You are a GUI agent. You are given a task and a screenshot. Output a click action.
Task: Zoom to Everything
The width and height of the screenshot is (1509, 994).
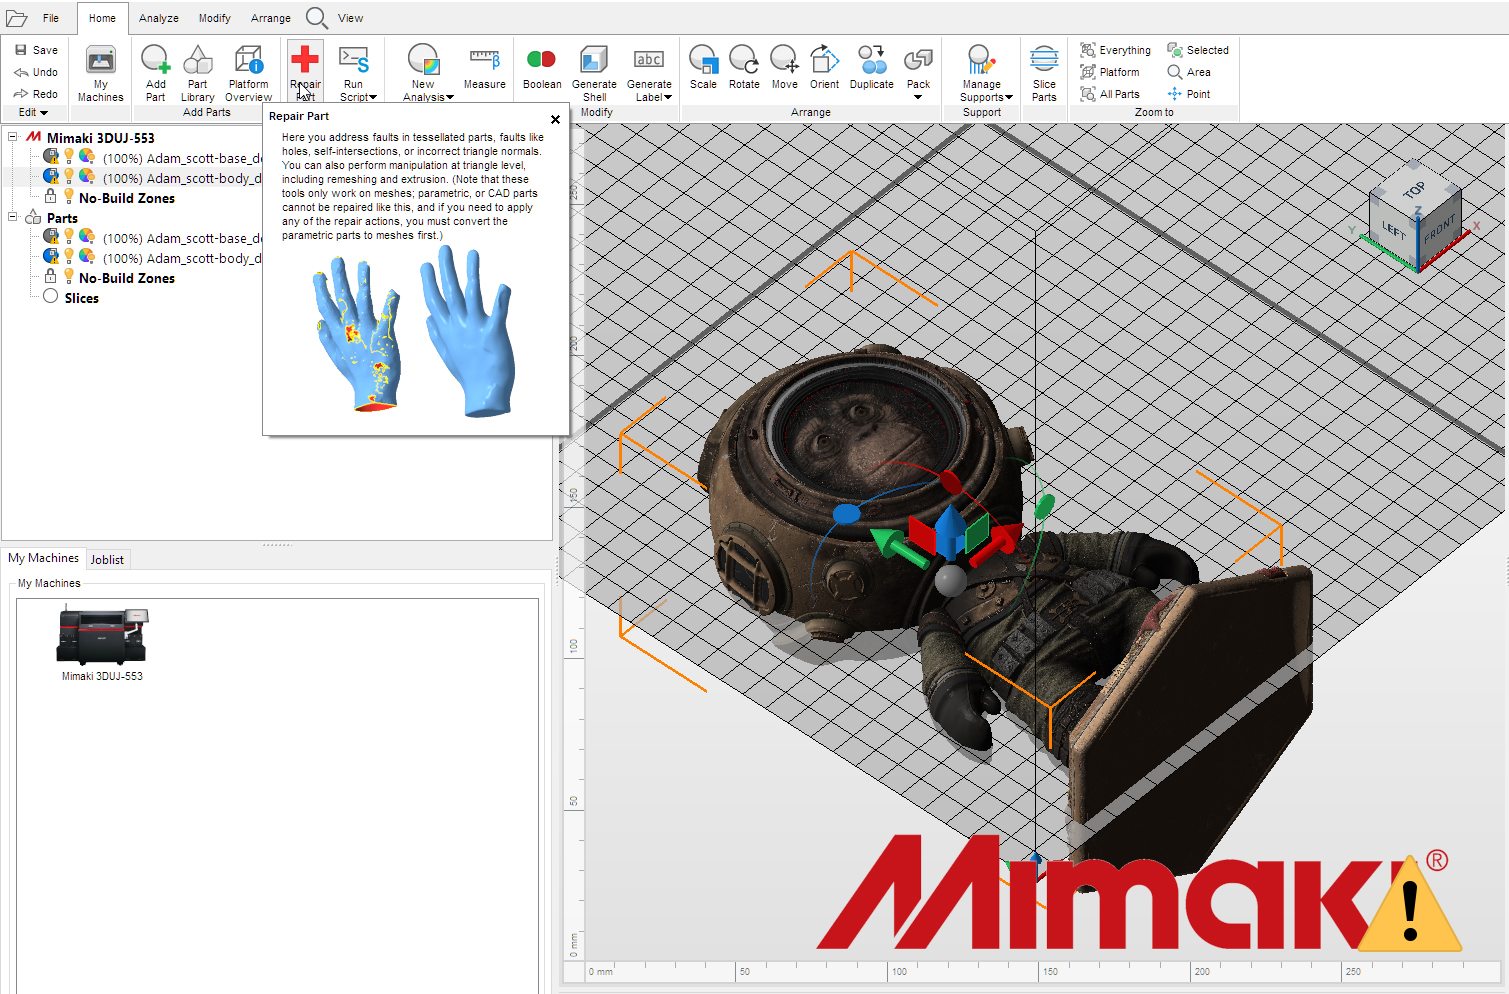point(1115,50)
